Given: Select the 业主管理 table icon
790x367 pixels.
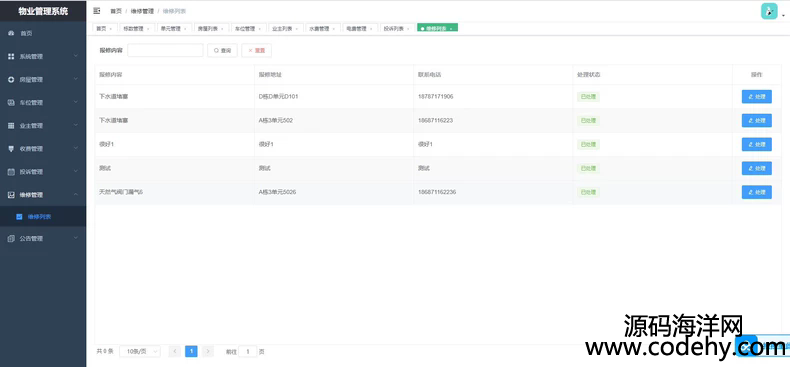Looking at the screenshot, I should point(11,126).
